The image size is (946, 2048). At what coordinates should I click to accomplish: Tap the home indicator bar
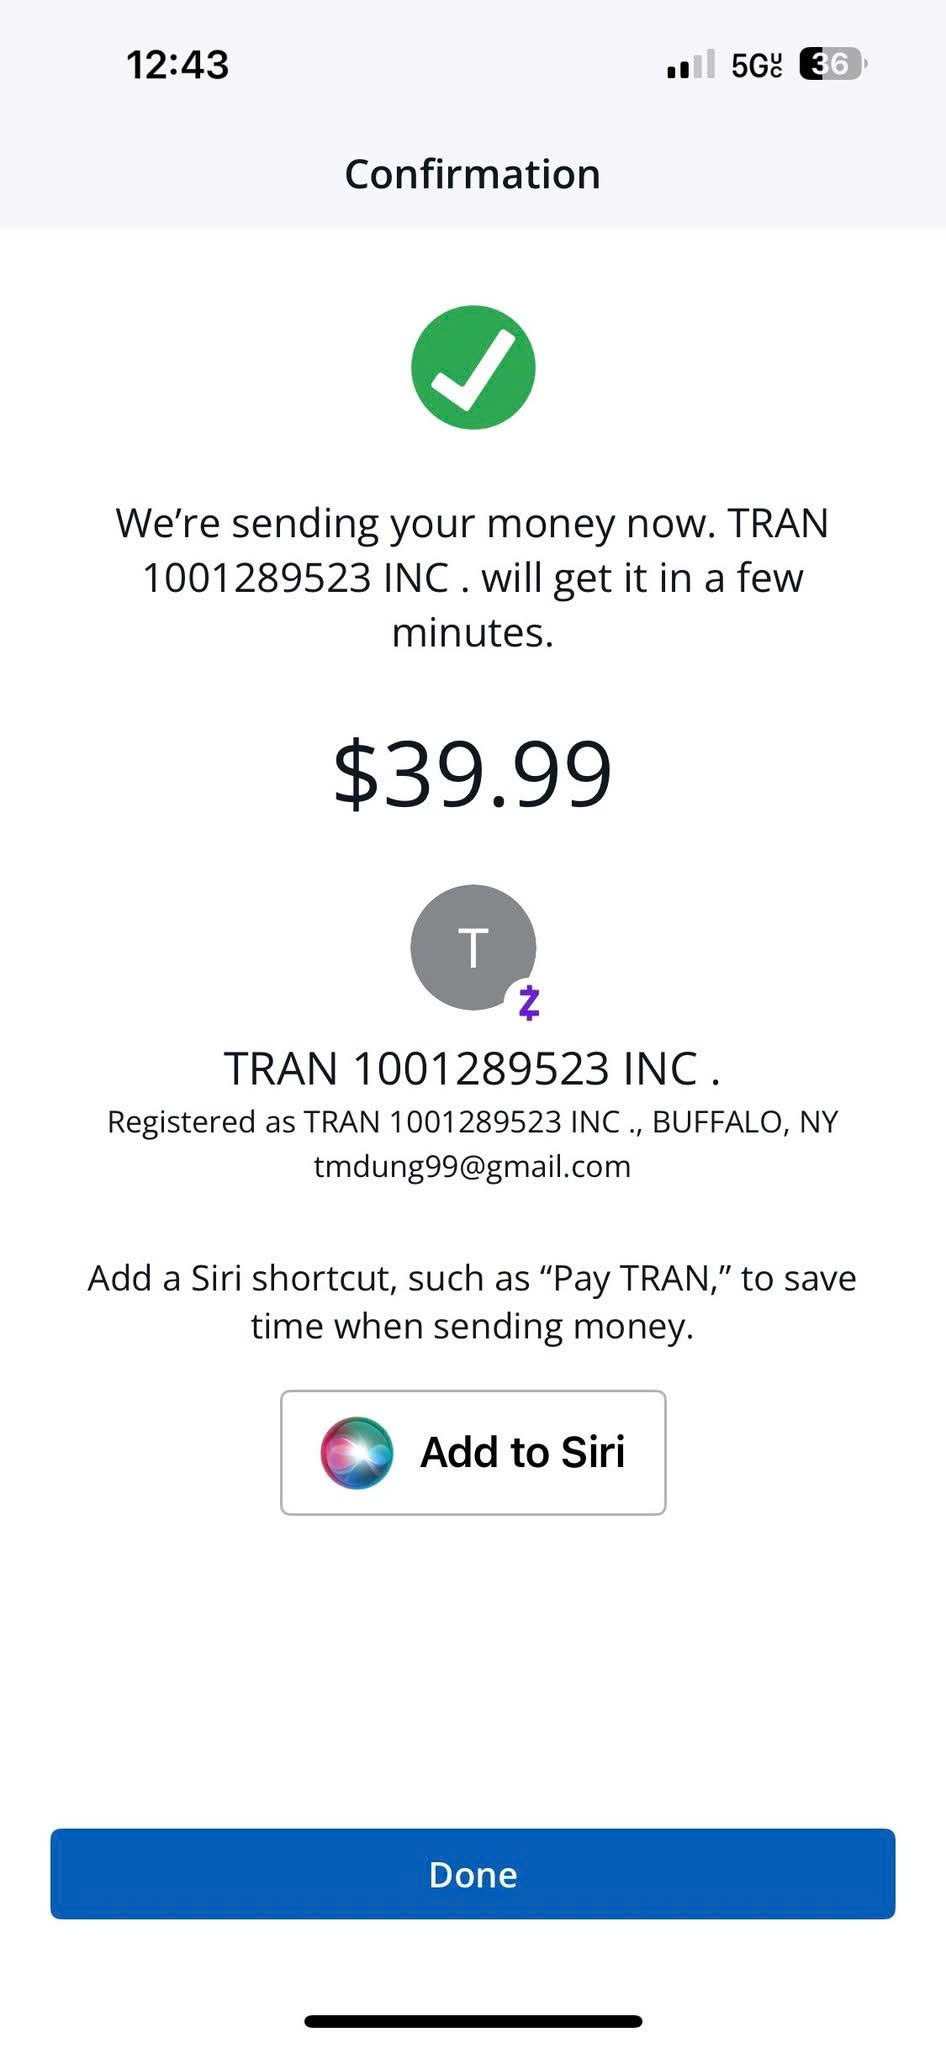tap(473, 2021)
